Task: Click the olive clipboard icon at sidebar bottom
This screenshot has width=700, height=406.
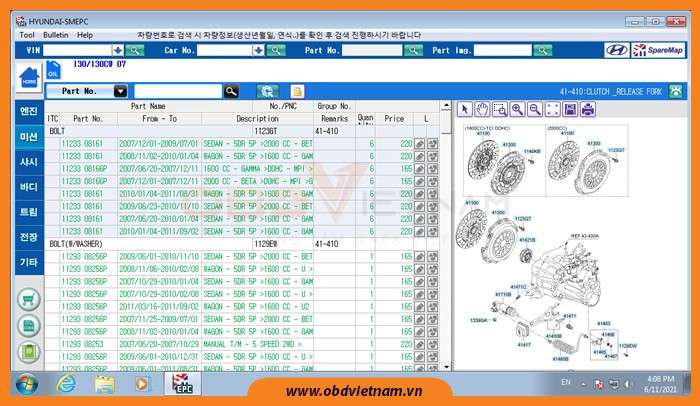Action: (x=29, y=352)
